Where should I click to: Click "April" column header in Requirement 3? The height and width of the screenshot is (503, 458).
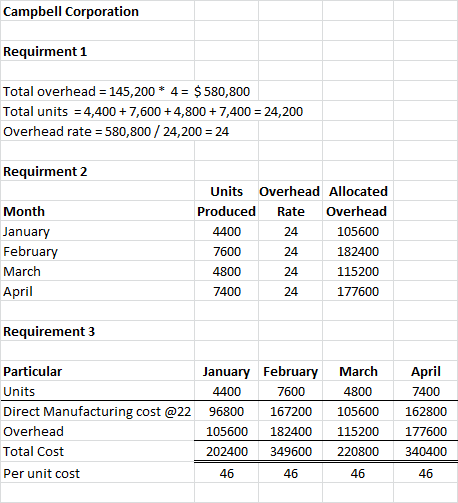[x=426, y=372]
